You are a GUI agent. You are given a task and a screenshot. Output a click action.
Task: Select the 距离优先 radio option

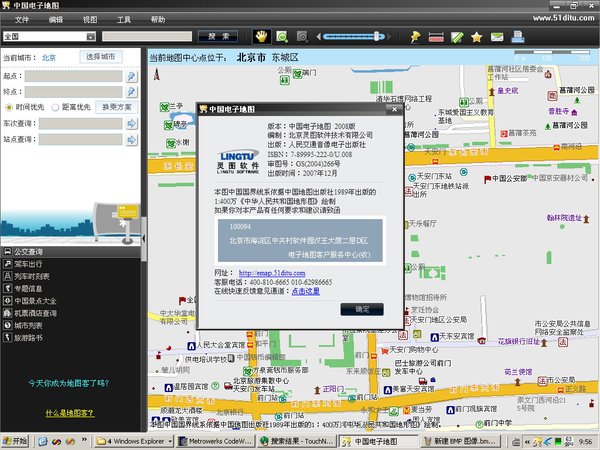click(x=54, y=106)
